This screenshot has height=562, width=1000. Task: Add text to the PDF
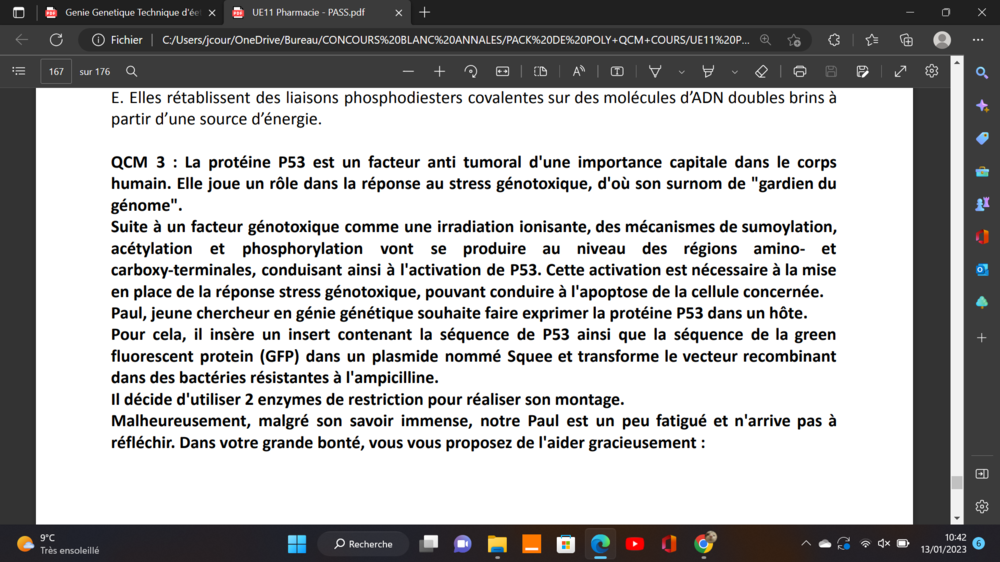[x=617, y=71]
